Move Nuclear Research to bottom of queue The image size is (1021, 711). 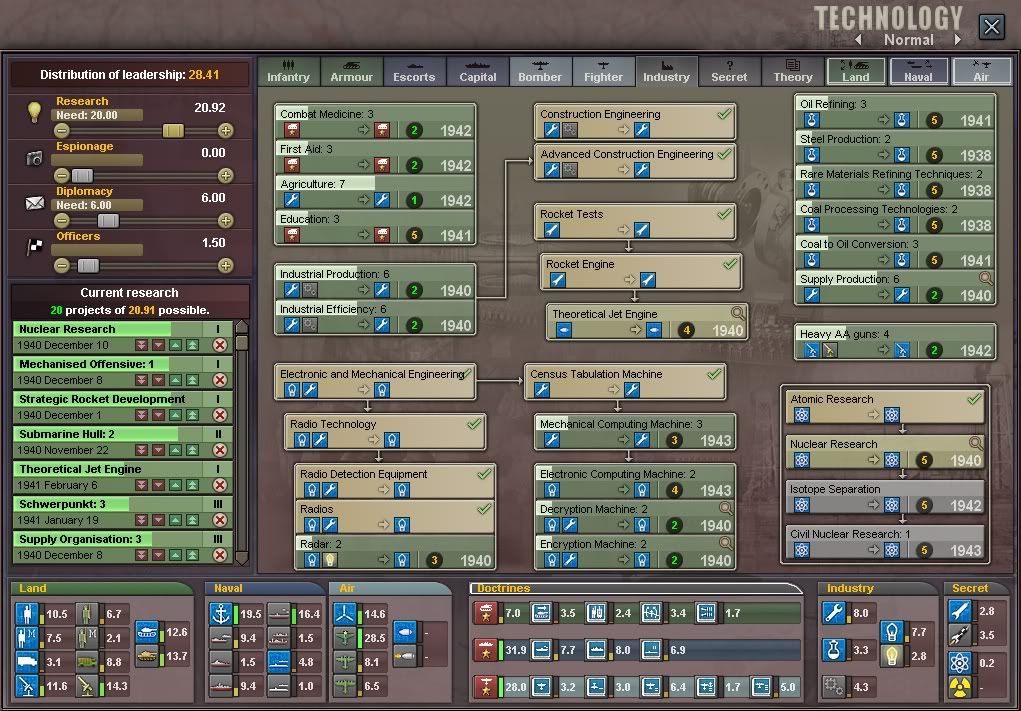141,345
